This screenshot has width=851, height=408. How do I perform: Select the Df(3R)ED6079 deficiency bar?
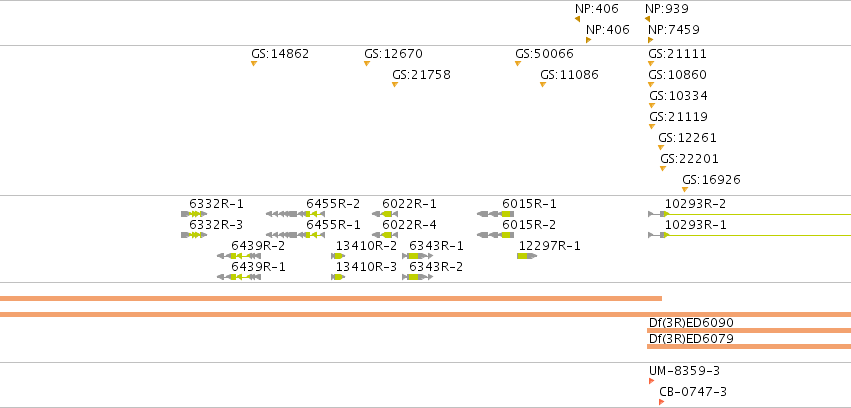(x=749, y=347)
